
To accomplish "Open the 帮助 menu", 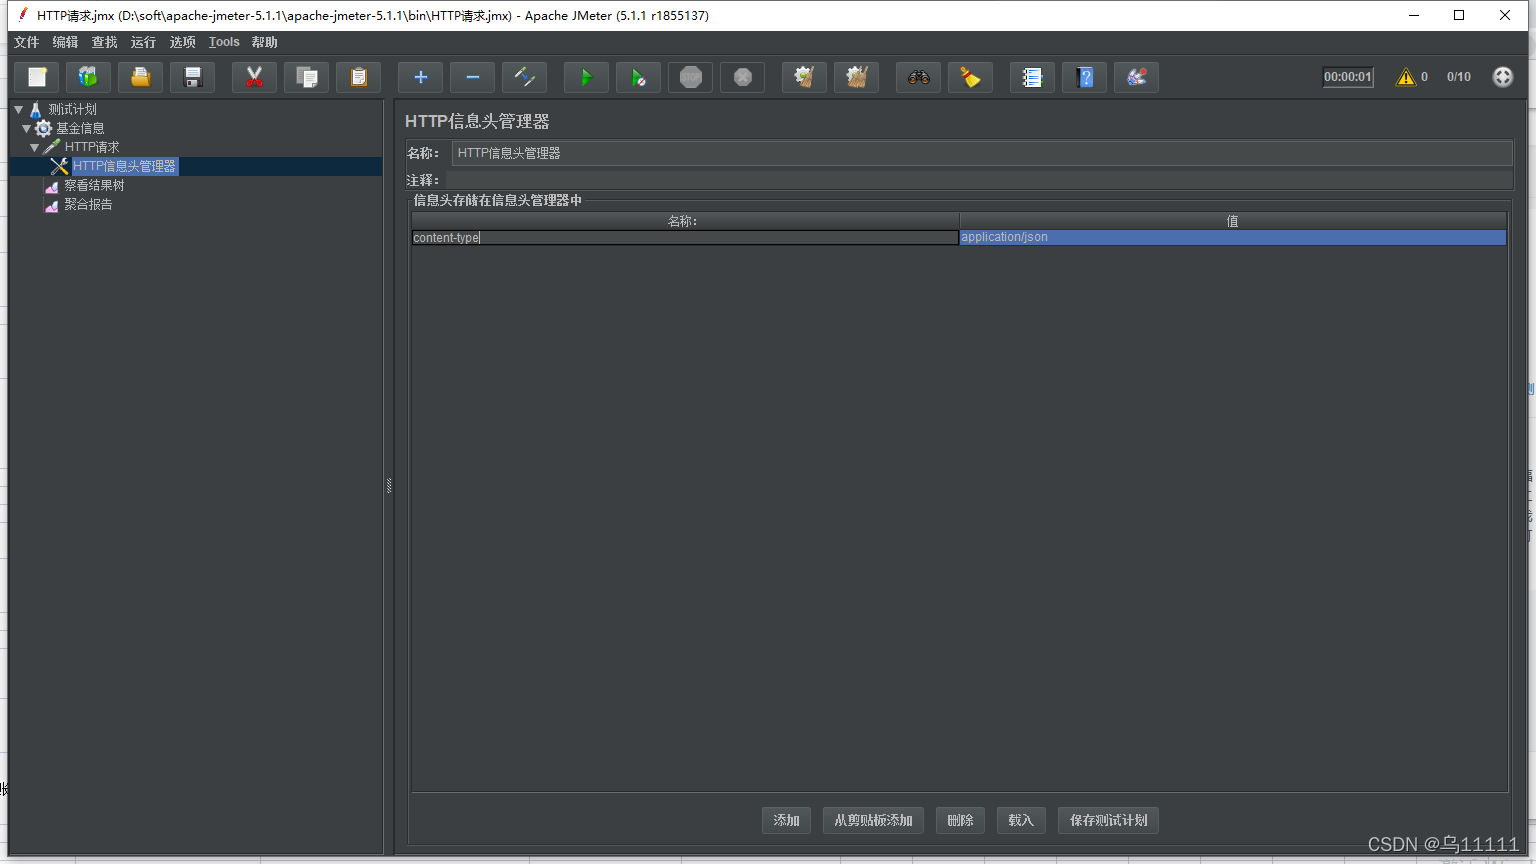I will pyautogui.click(x=264, y=42).
